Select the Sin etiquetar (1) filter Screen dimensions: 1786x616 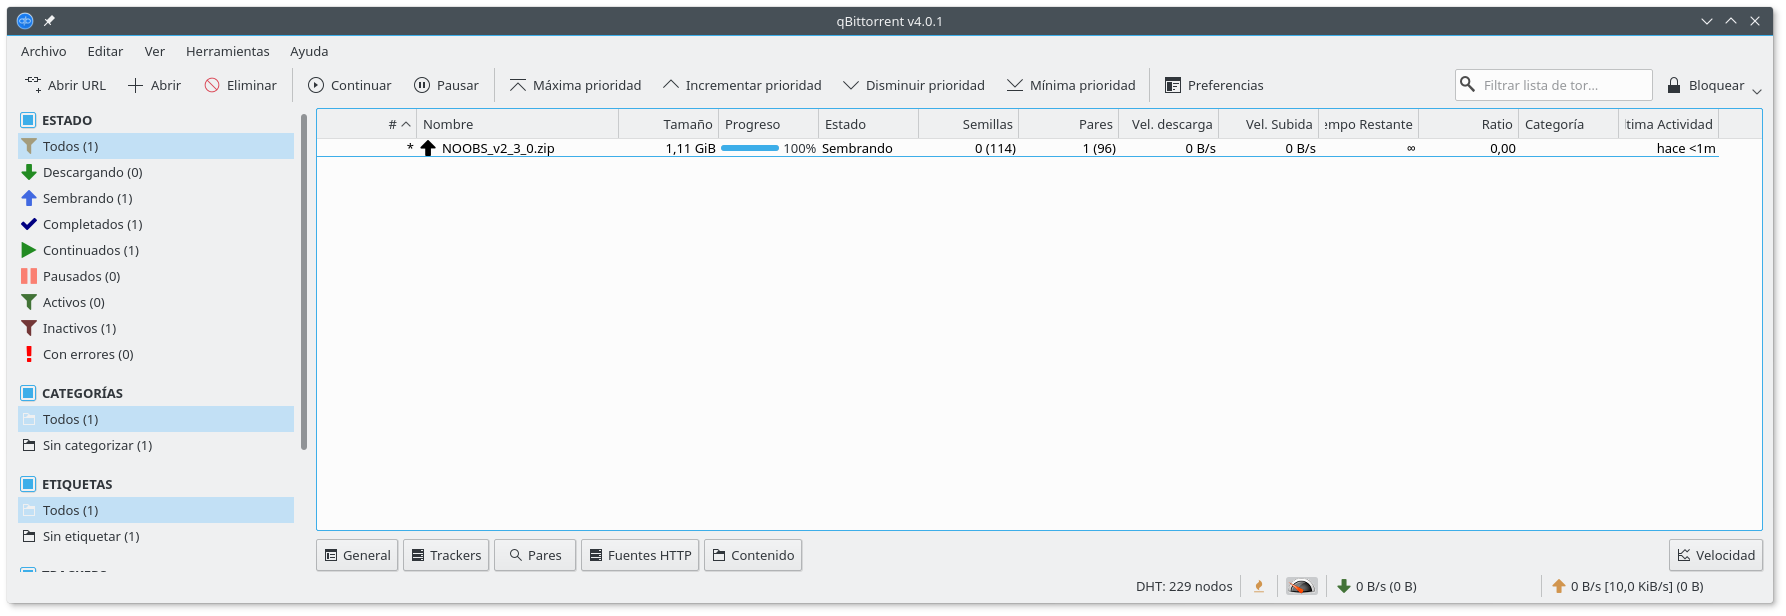click(156, 536)
